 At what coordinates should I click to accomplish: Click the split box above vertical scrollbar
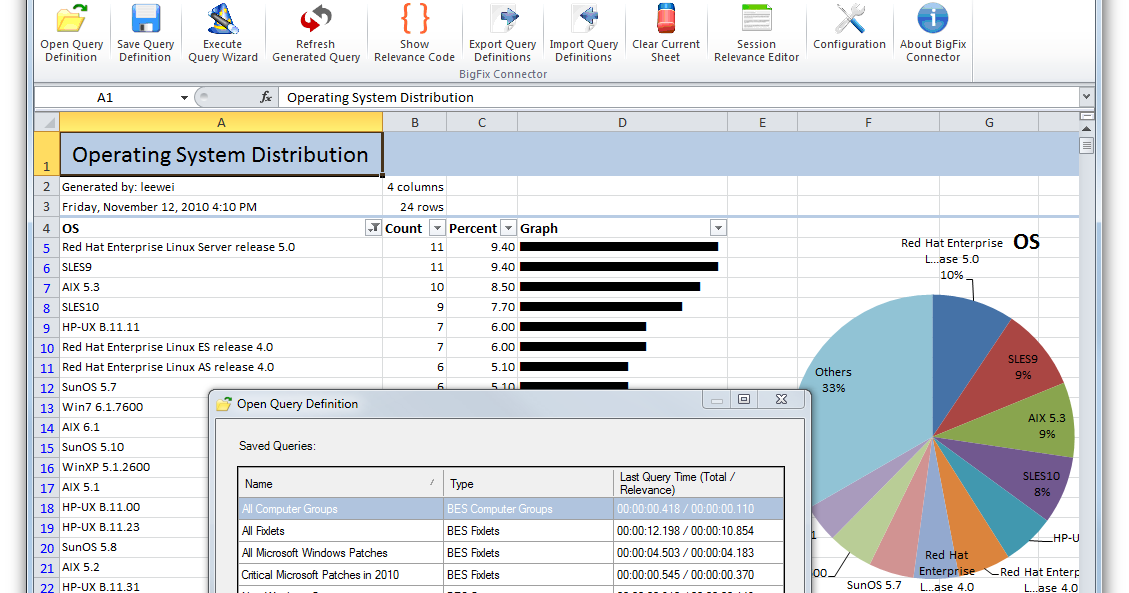[1087, 116]
